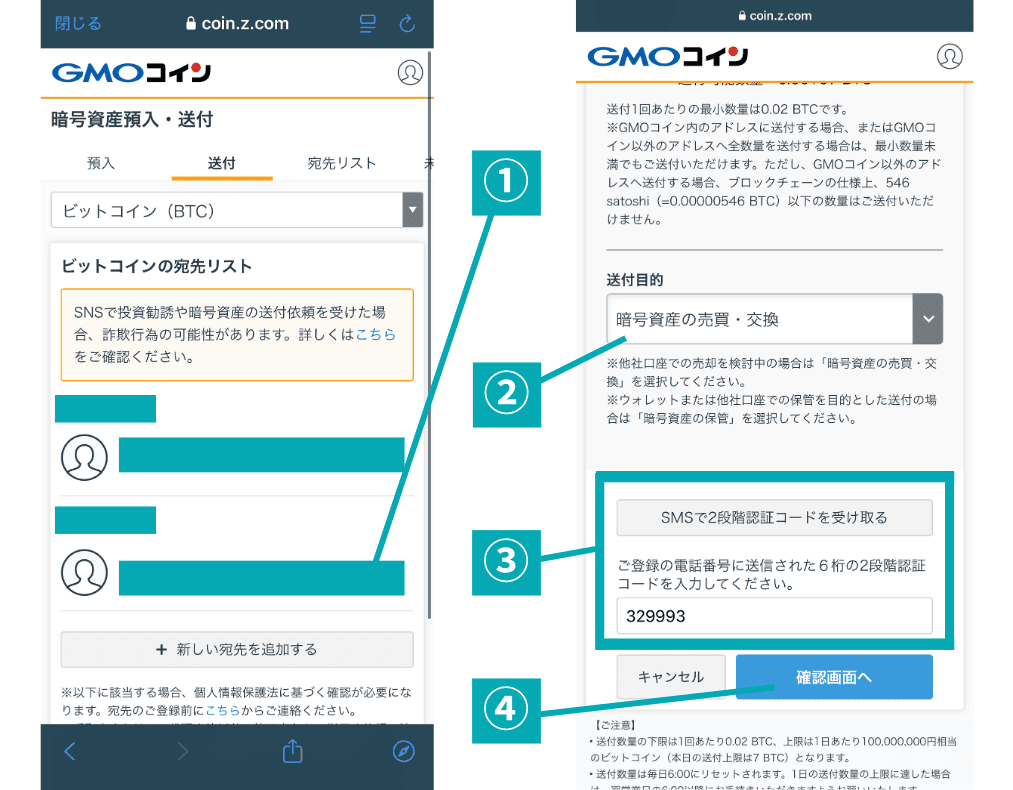Open the reader view icon in address bar

368,23
